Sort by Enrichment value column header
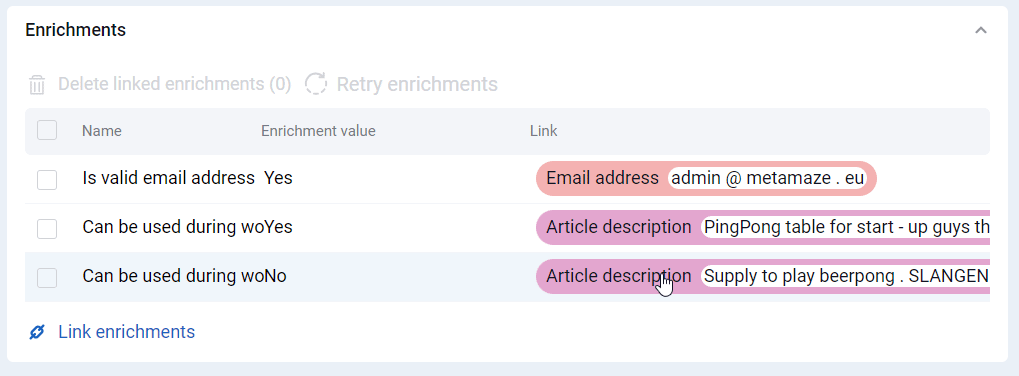 coord(318,131)
